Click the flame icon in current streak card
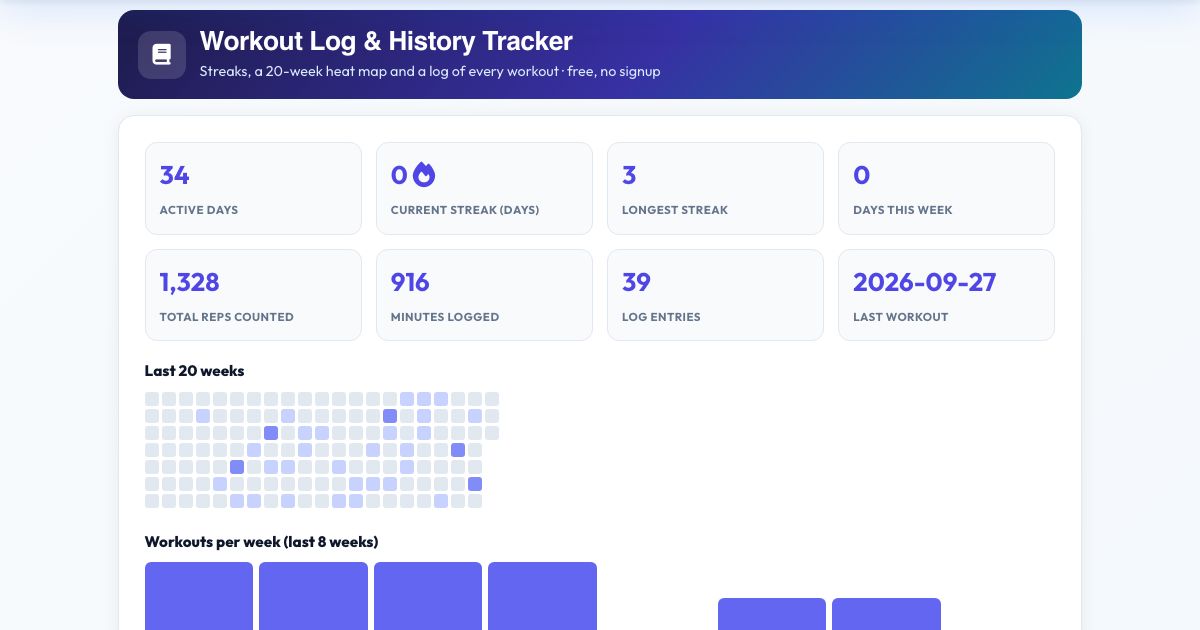The image size is (1200, 630). pyautogui.click(x=424, y=175)
